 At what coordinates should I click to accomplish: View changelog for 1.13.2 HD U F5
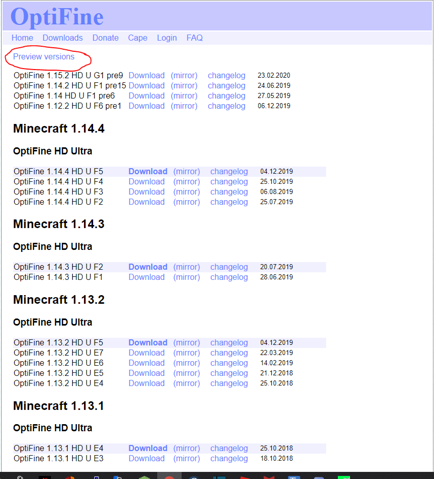229,343
